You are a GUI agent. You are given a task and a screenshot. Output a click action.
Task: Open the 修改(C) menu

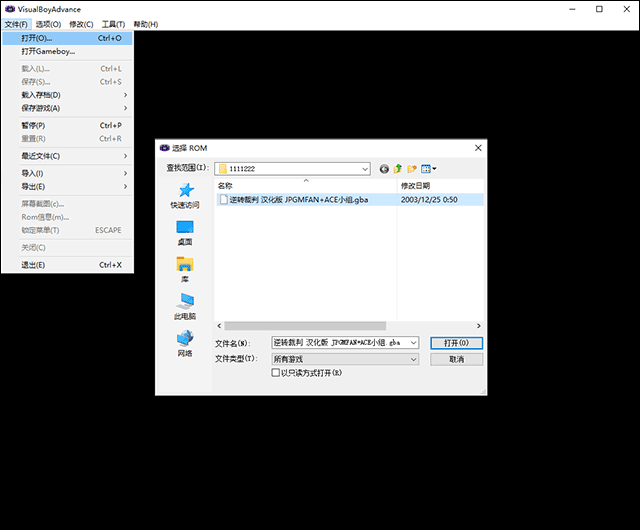click(x=81, y=24)
